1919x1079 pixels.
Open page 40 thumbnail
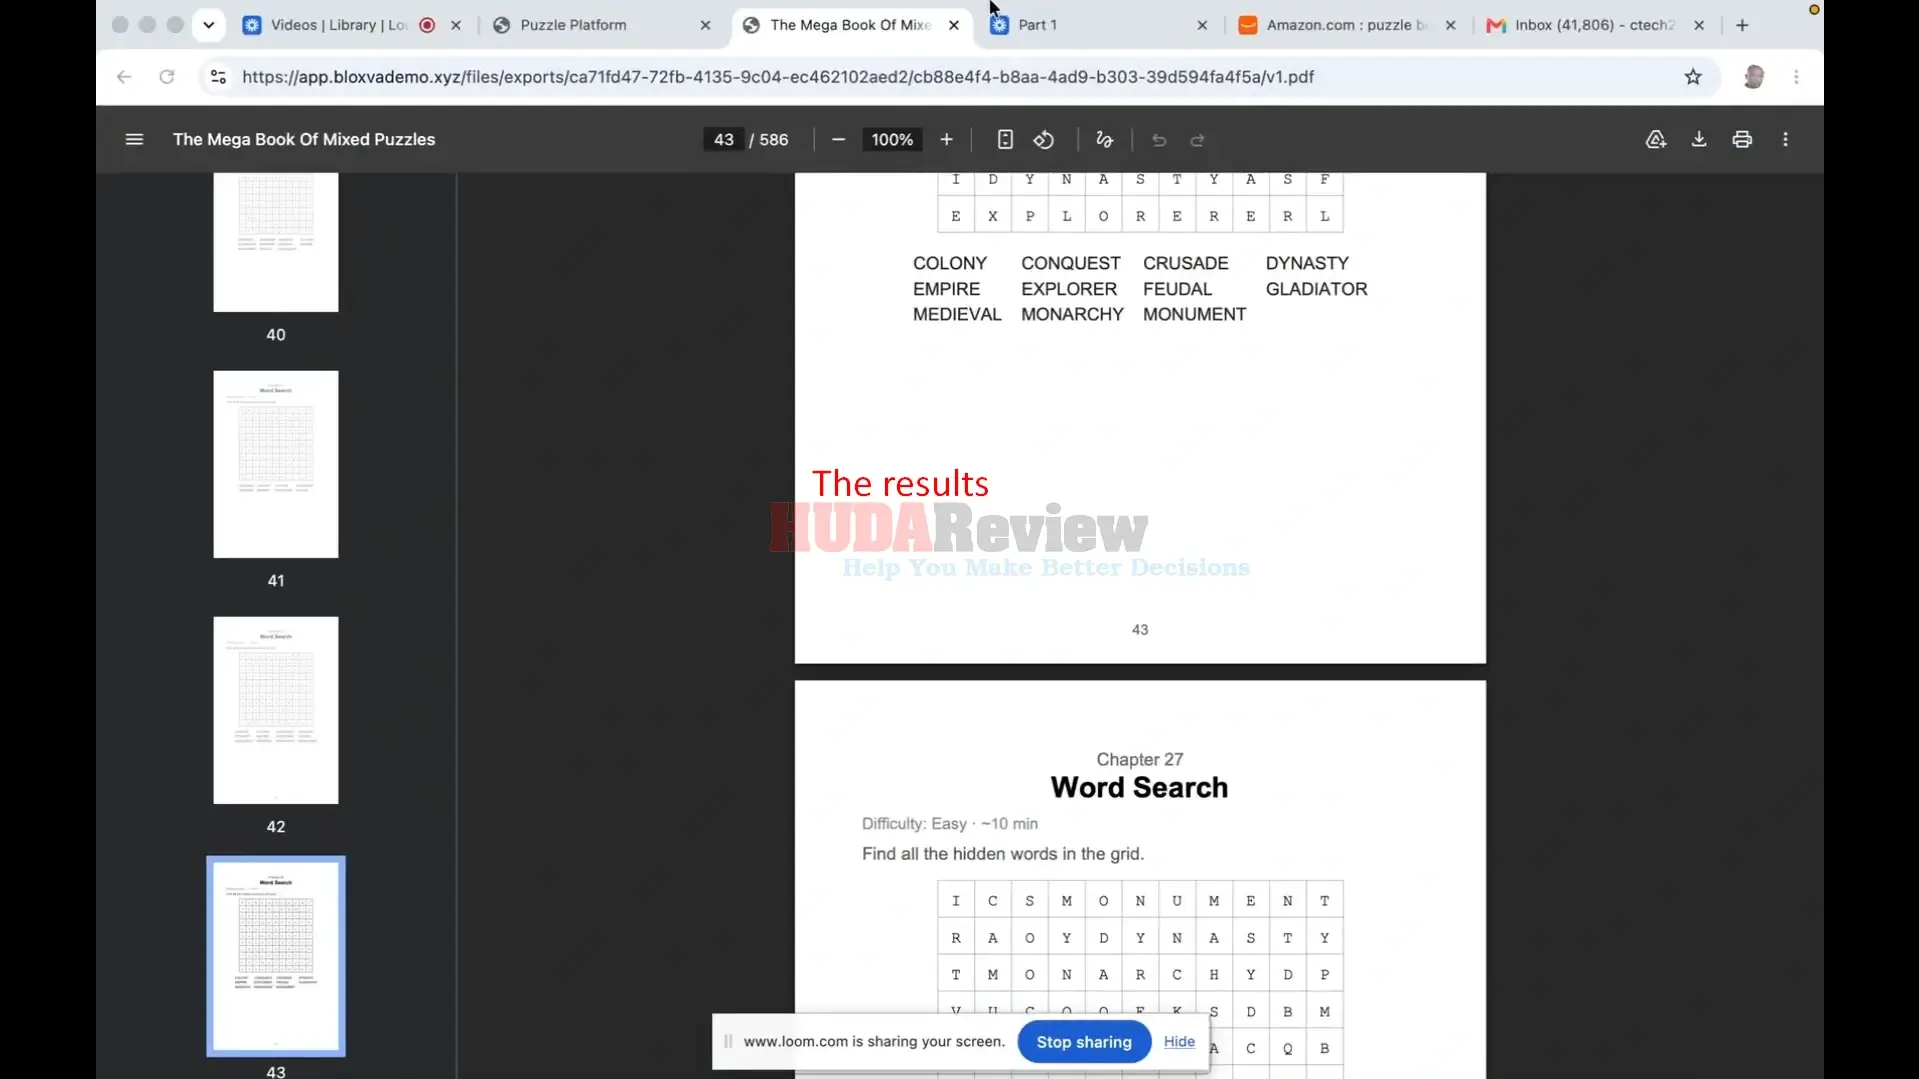click(x=276, y=242)
